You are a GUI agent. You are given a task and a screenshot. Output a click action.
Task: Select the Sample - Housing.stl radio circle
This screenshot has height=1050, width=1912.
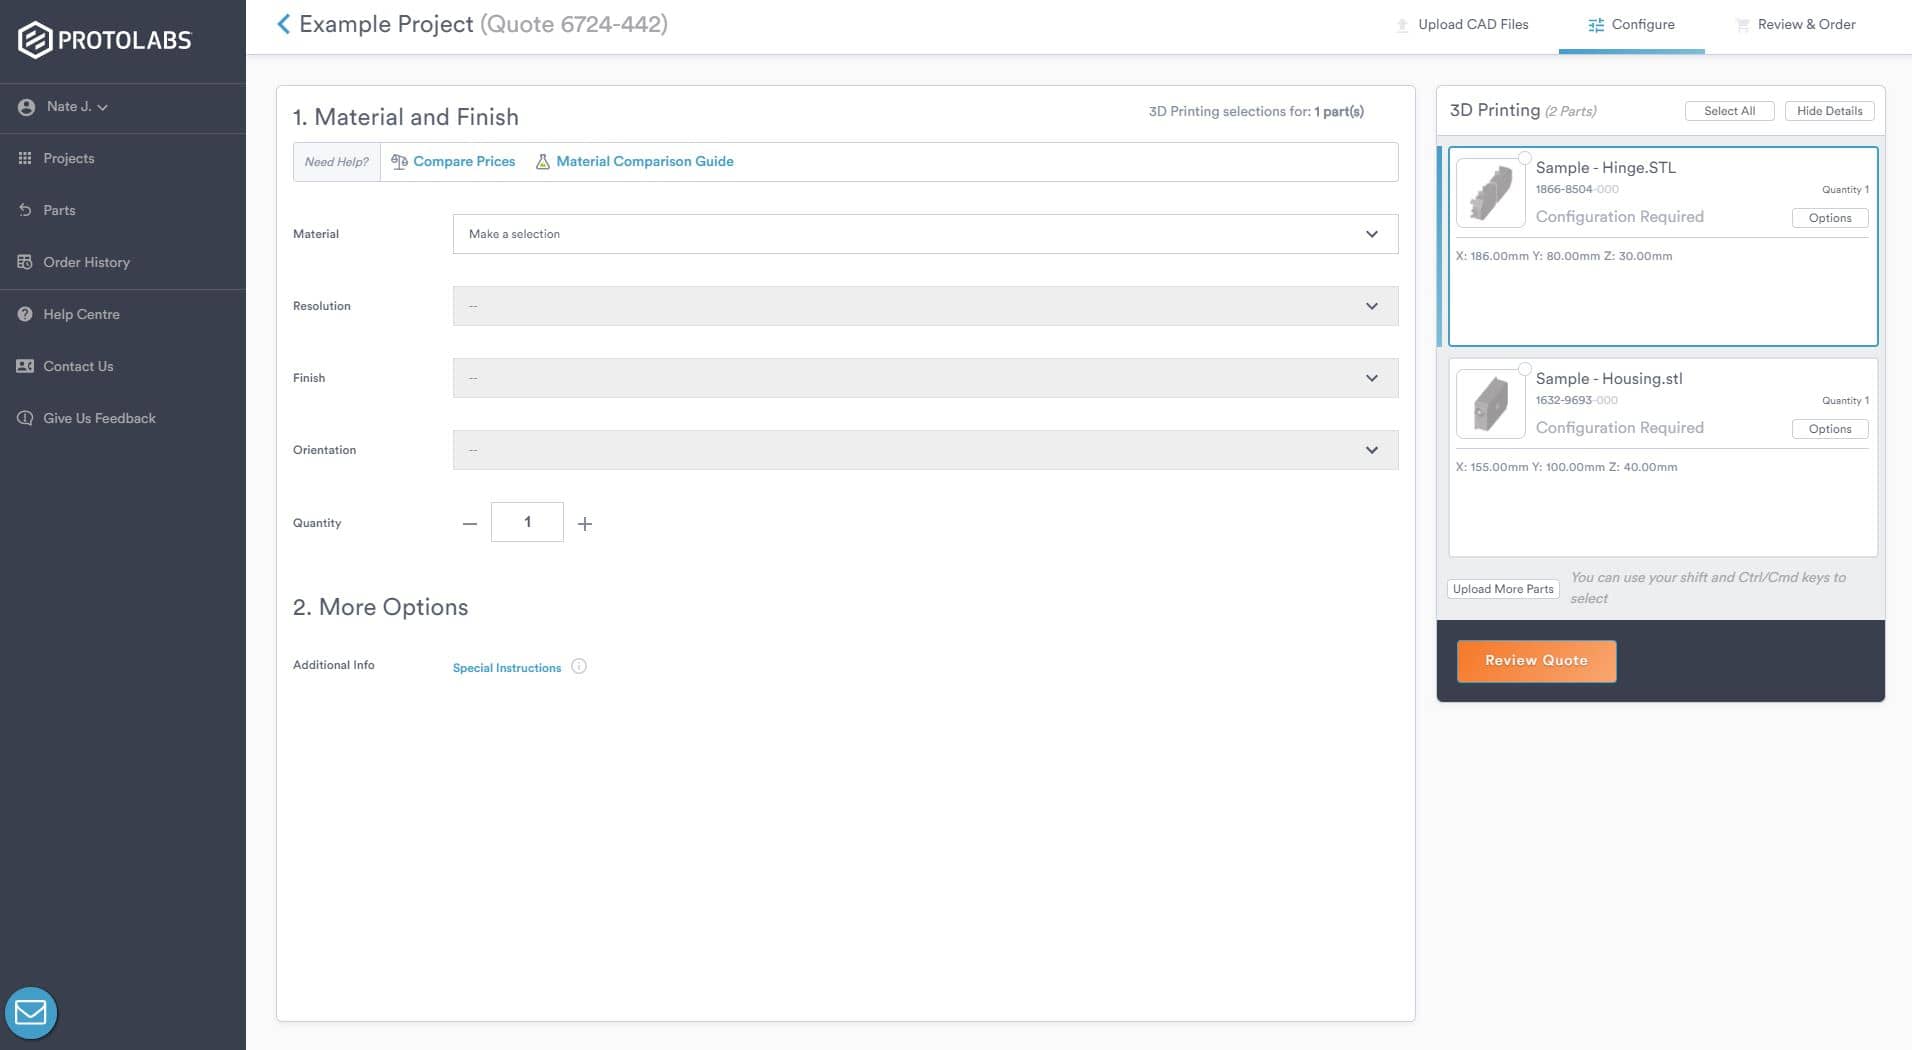pyautogui.click(x=1524, y=369)
